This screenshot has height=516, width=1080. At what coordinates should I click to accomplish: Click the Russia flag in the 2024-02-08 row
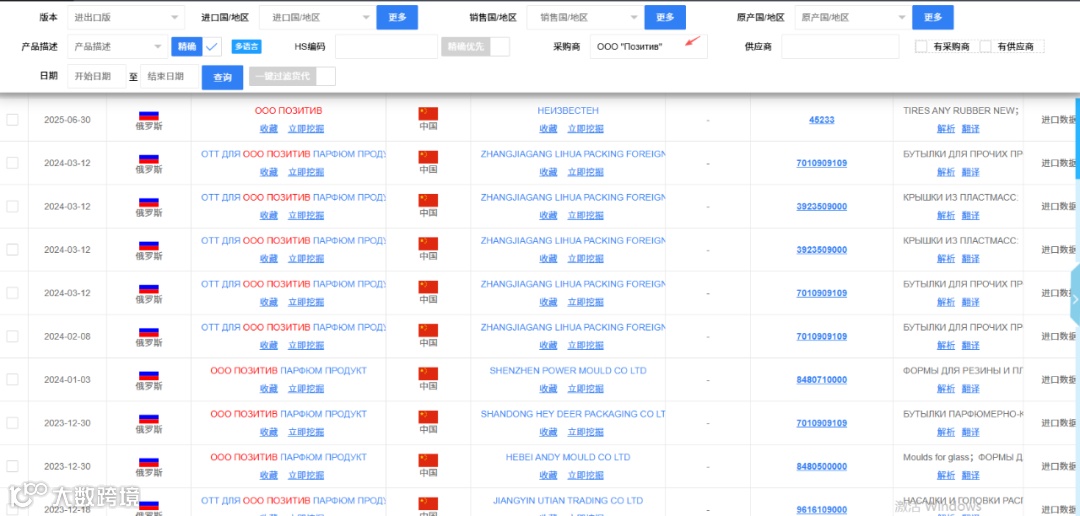click(149, 332)
